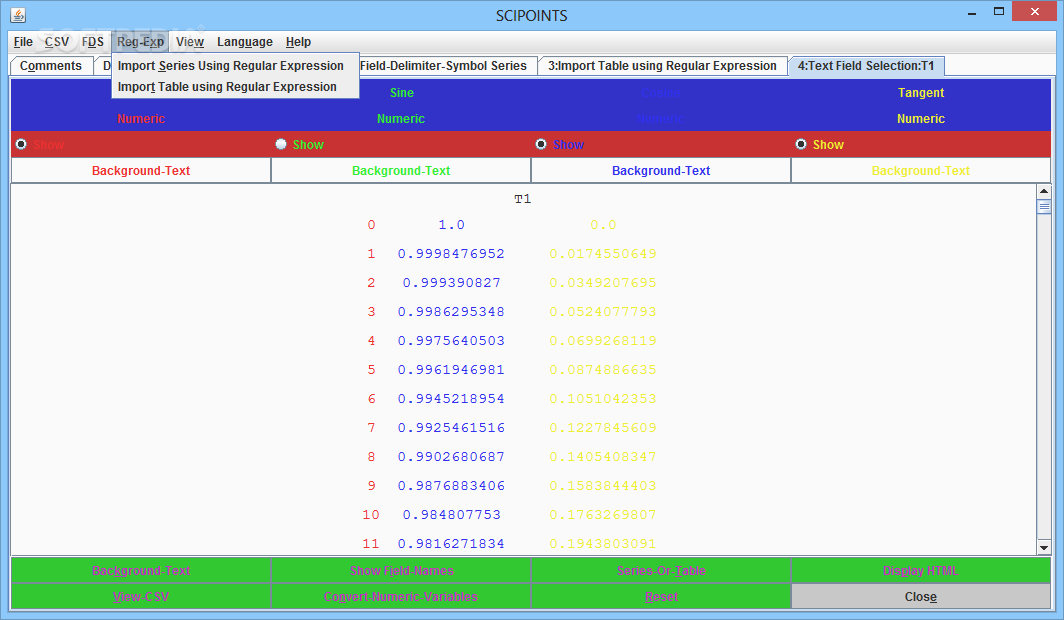Click the red Background-Text button
Image resolution: width=1064 pixels, height=620 pixels.
point(141,171)
